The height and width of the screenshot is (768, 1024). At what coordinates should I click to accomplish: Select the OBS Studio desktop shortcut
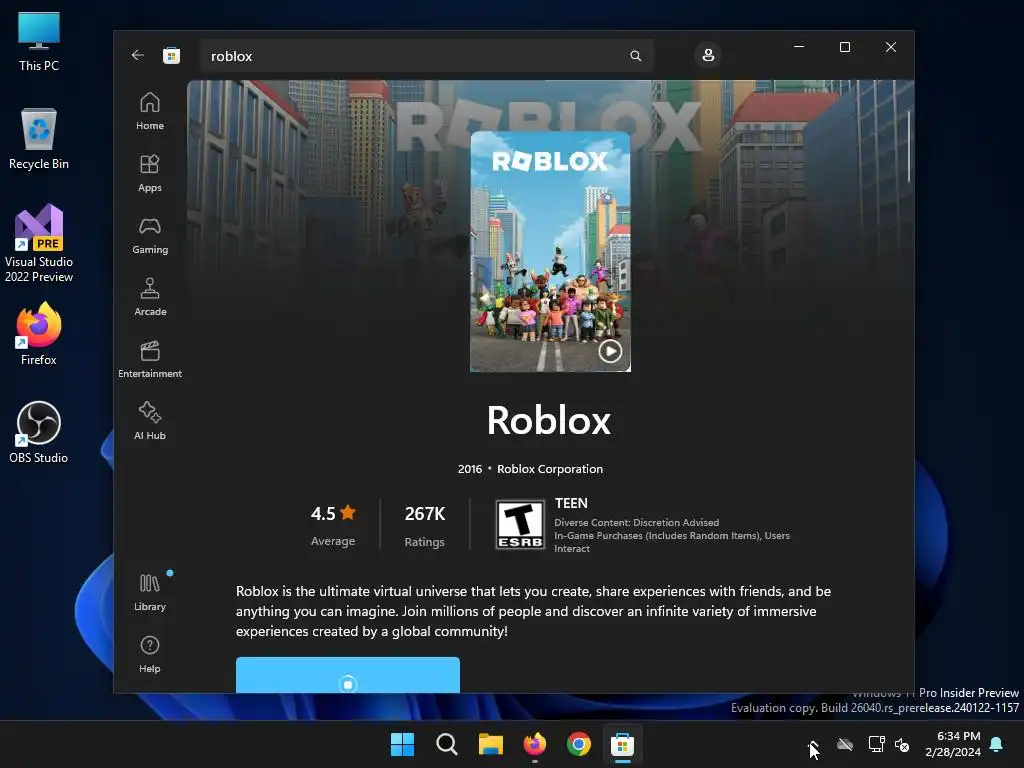coord(39,432)
